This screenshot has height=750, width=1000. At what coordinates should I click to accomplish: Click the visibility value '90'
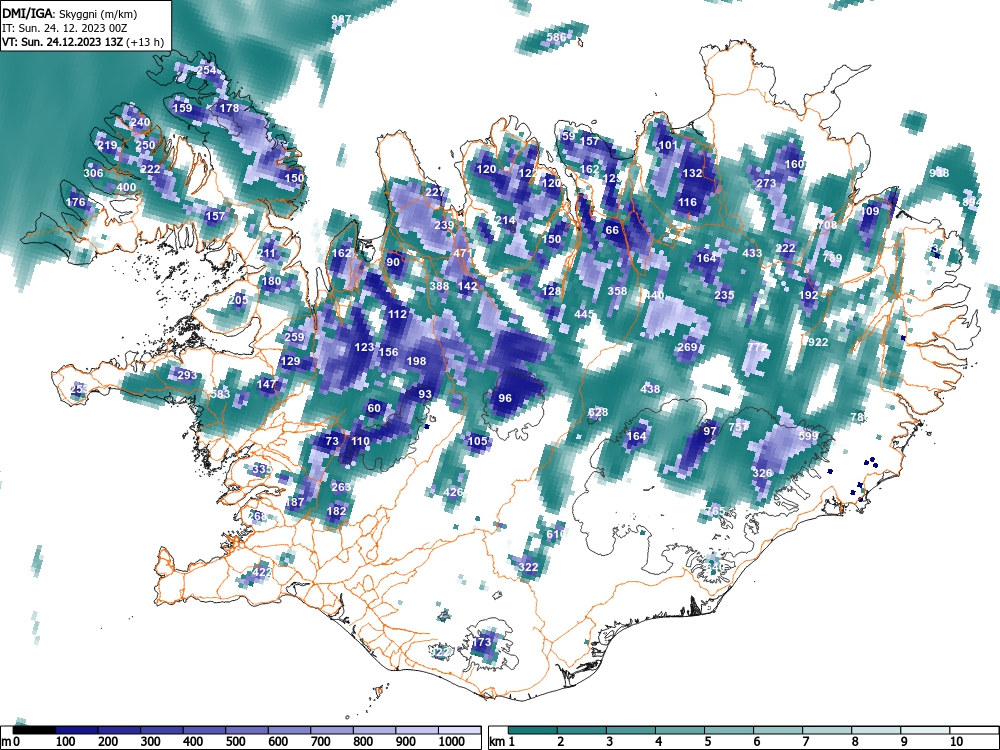(x=393, y=262)
